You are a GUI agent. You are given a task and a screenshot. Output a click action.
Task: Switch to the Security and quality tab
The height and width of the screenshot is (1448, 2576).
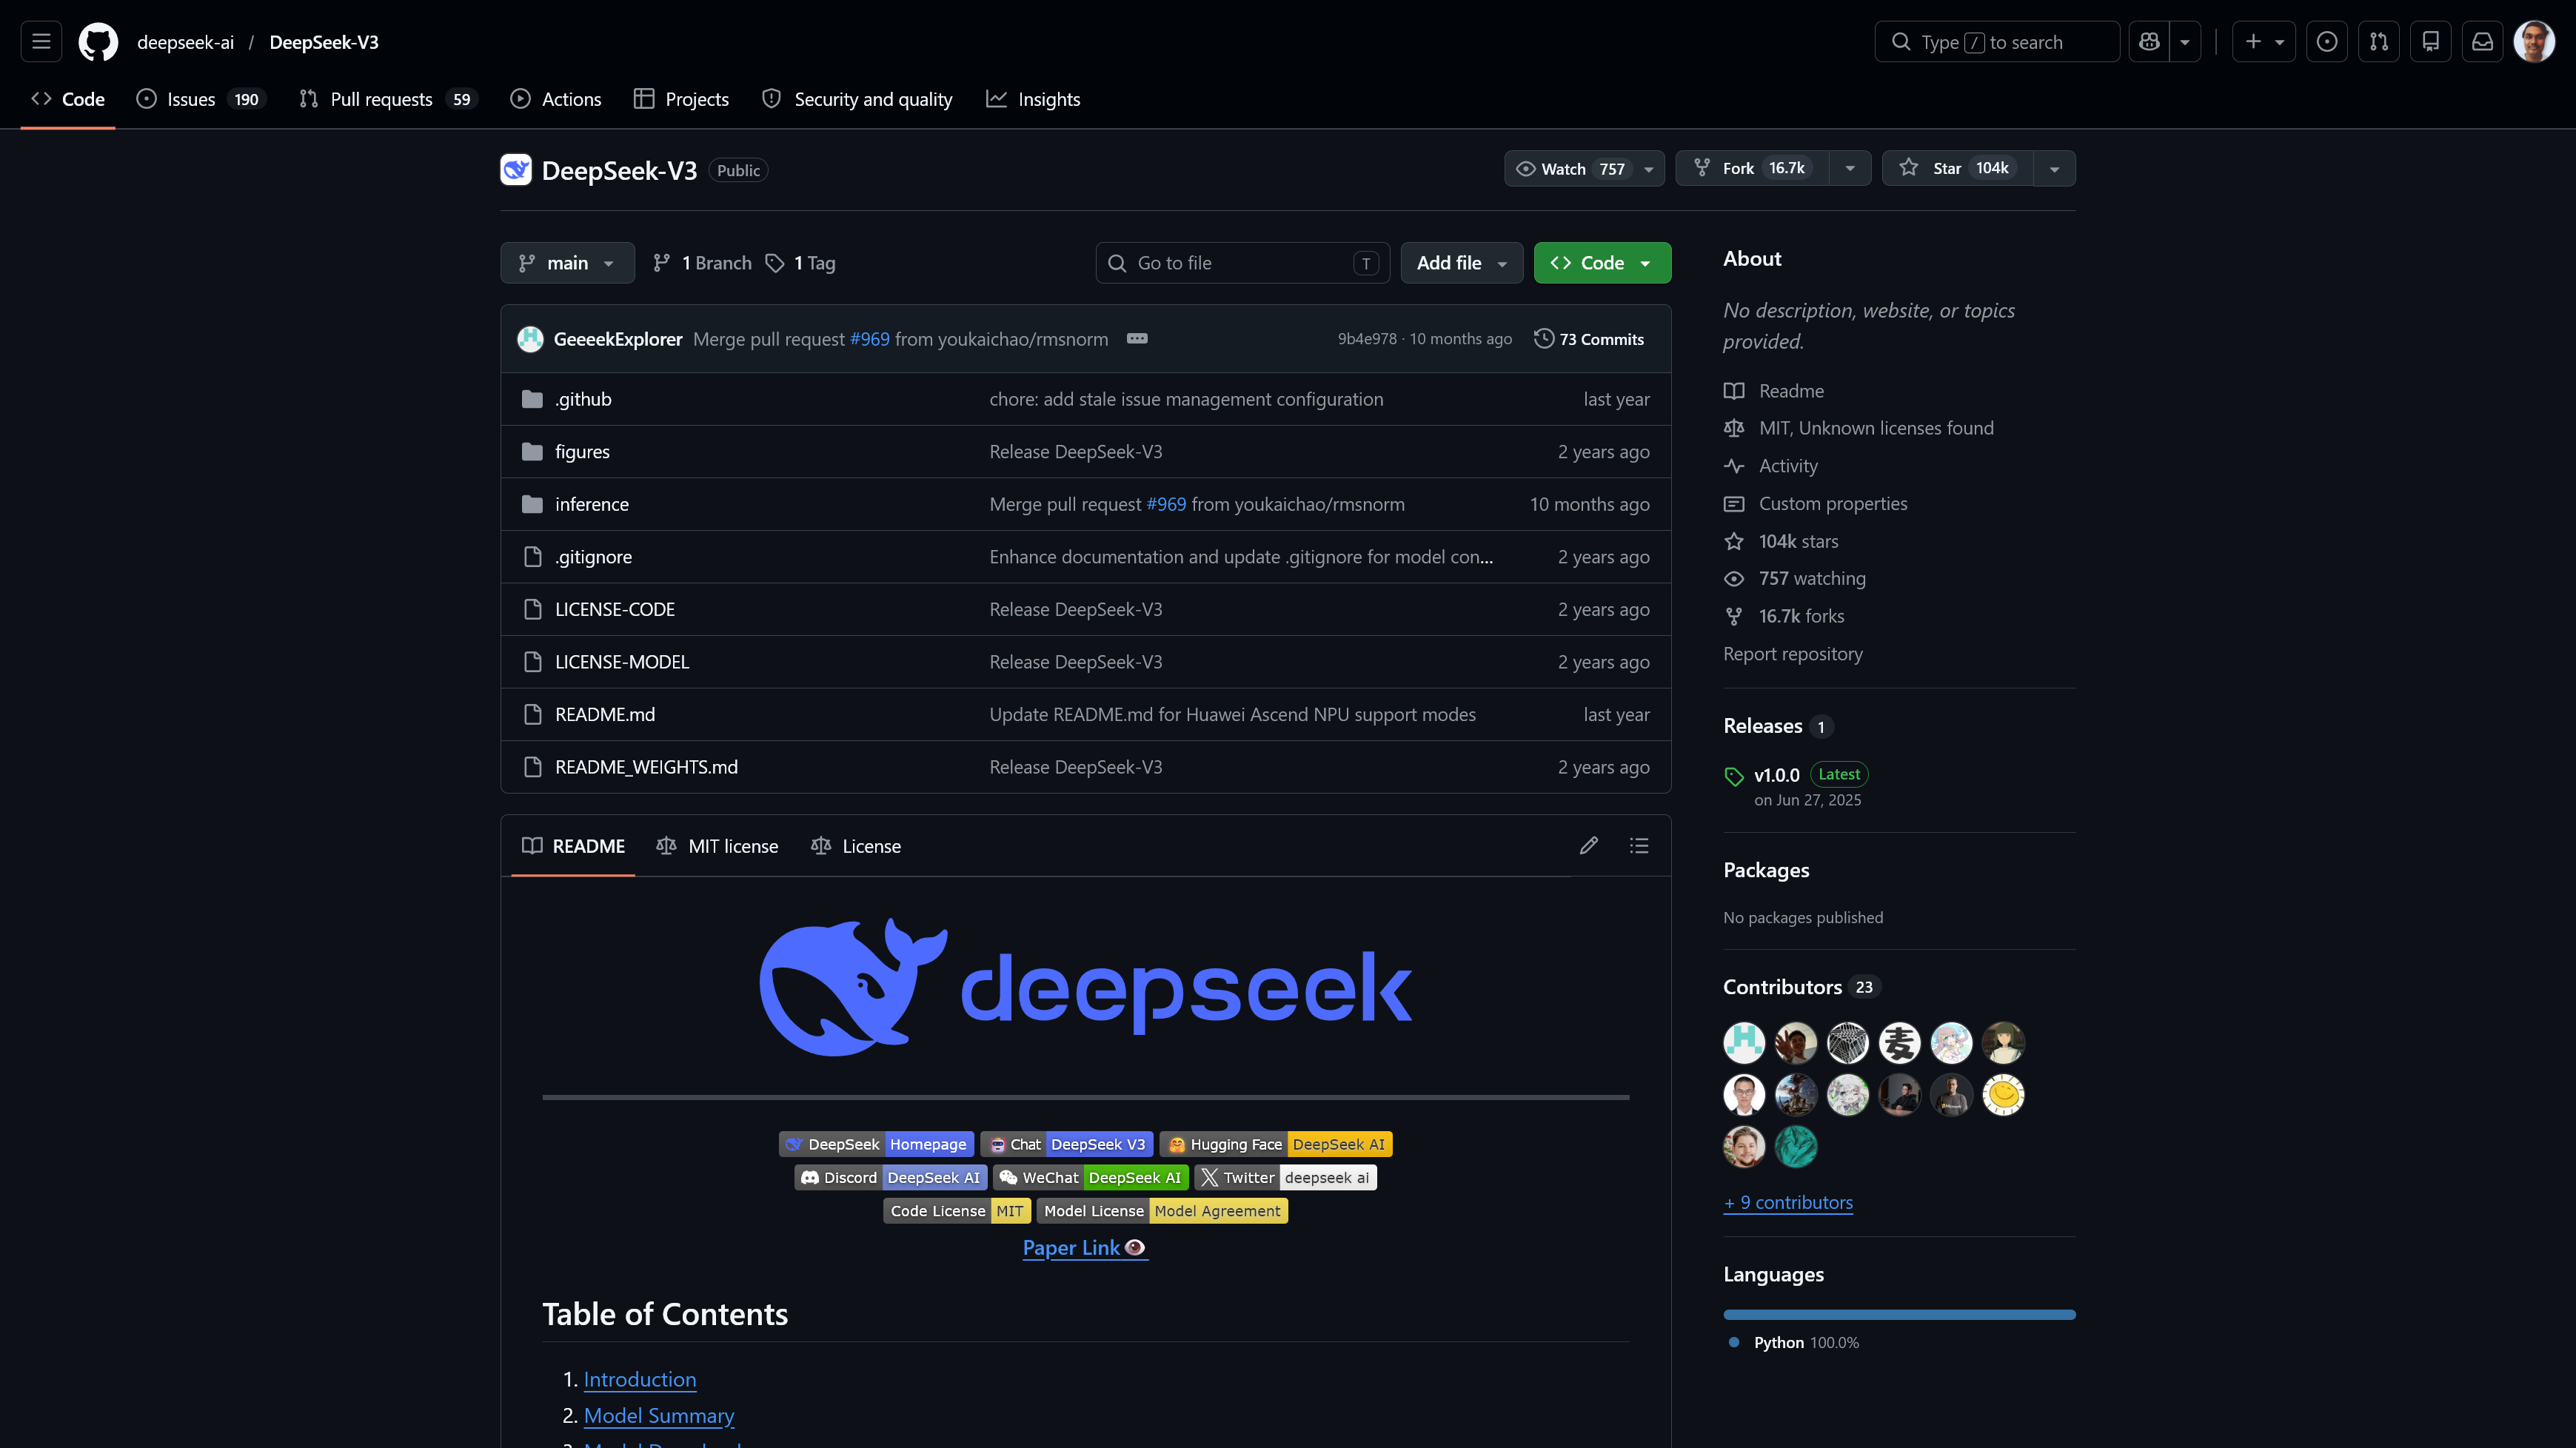point(857,99)
